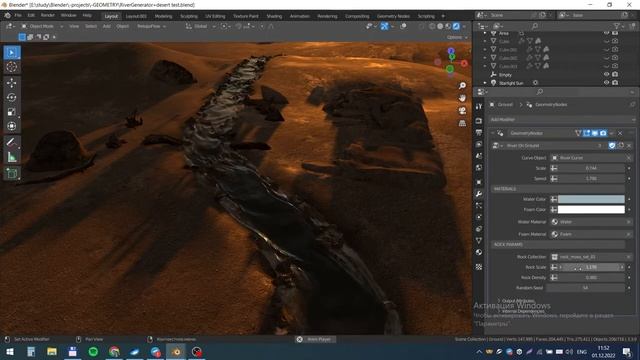The image size is (640, 360).
Task: Open the Physics properties tab
Action: point(479,217)
